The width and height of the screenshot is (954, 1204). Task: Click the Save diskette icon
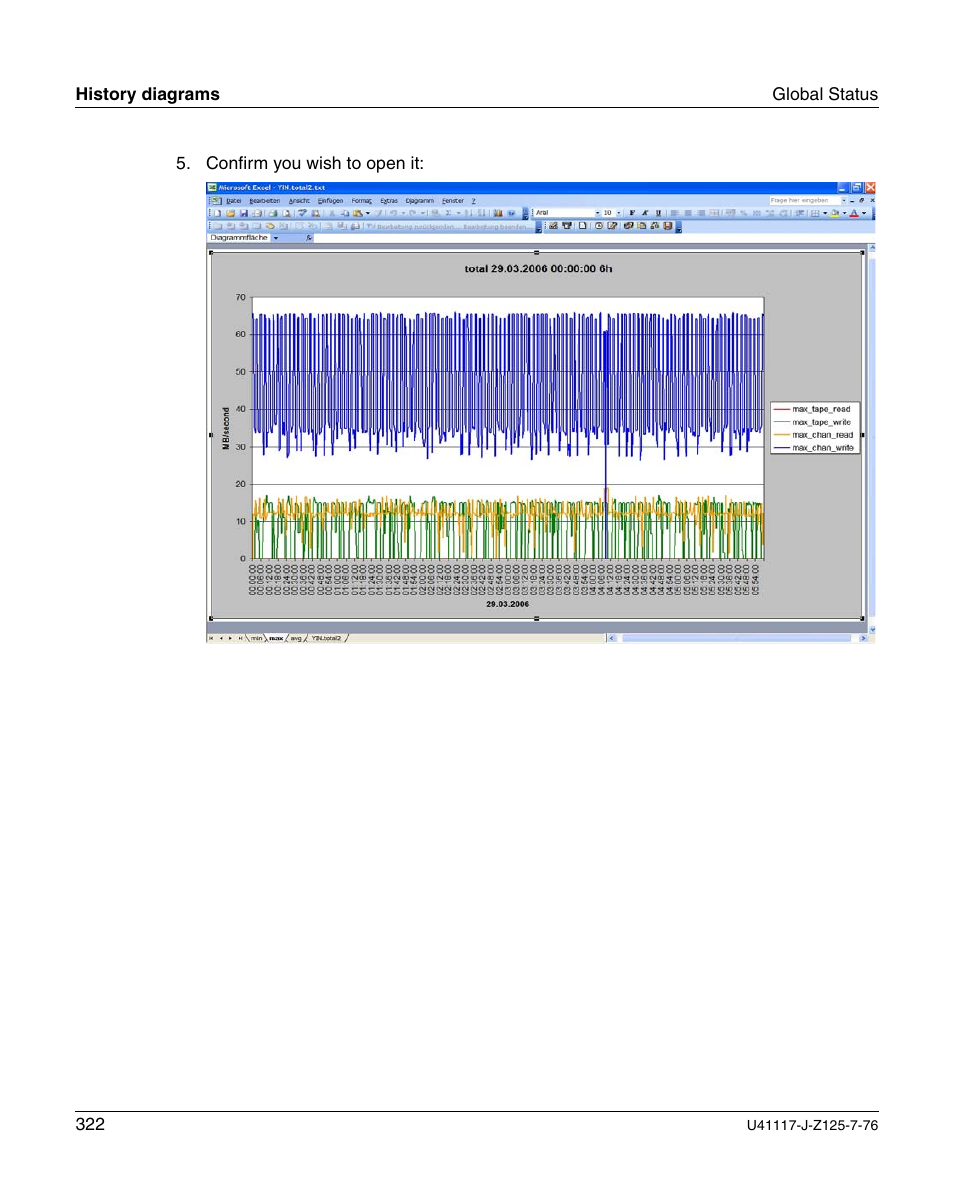244,213
